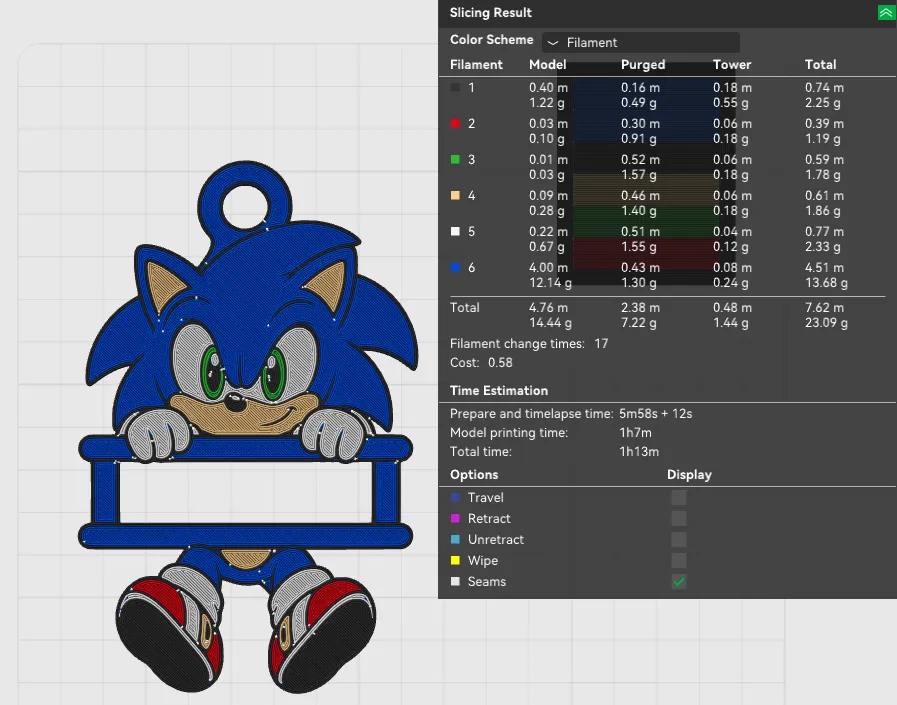Click the Purged column header
The image size is (897, 705).
tap(643, 65)
